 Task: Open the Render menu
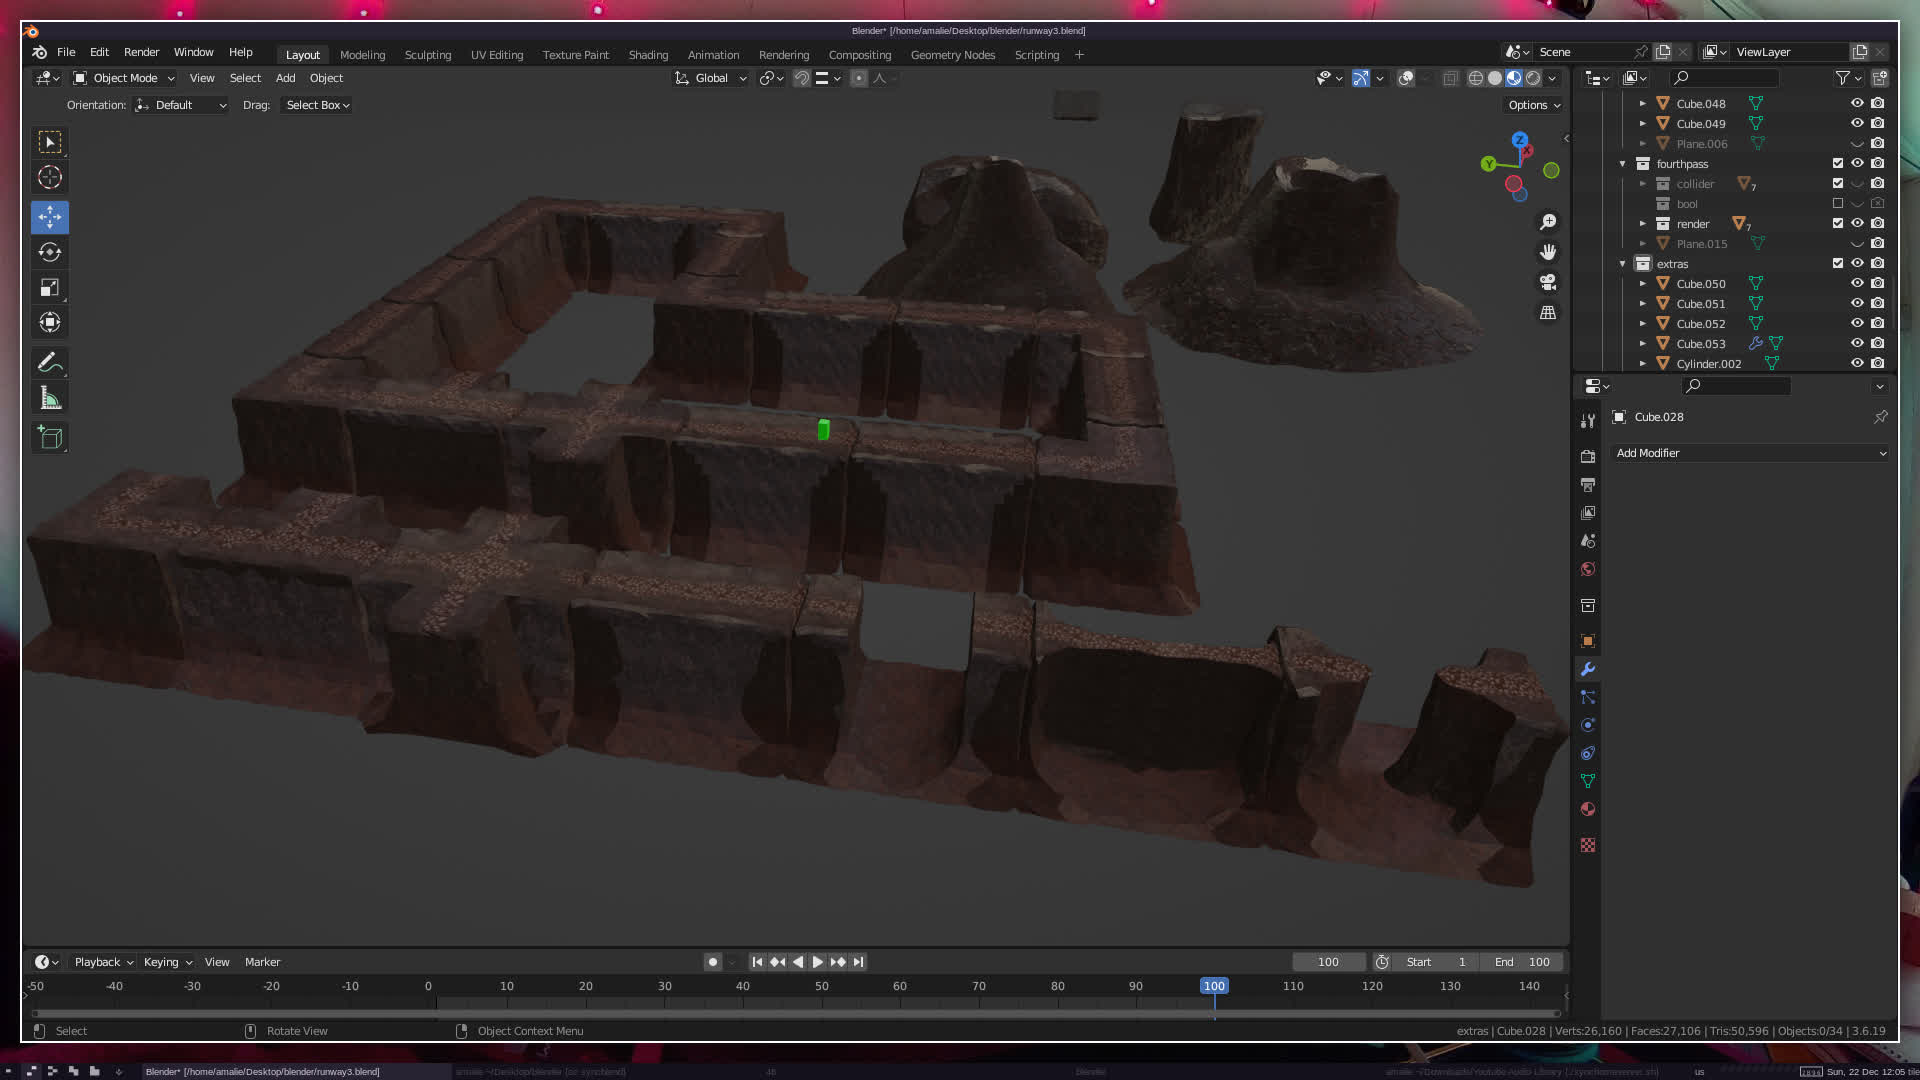[x=141, y=52]
